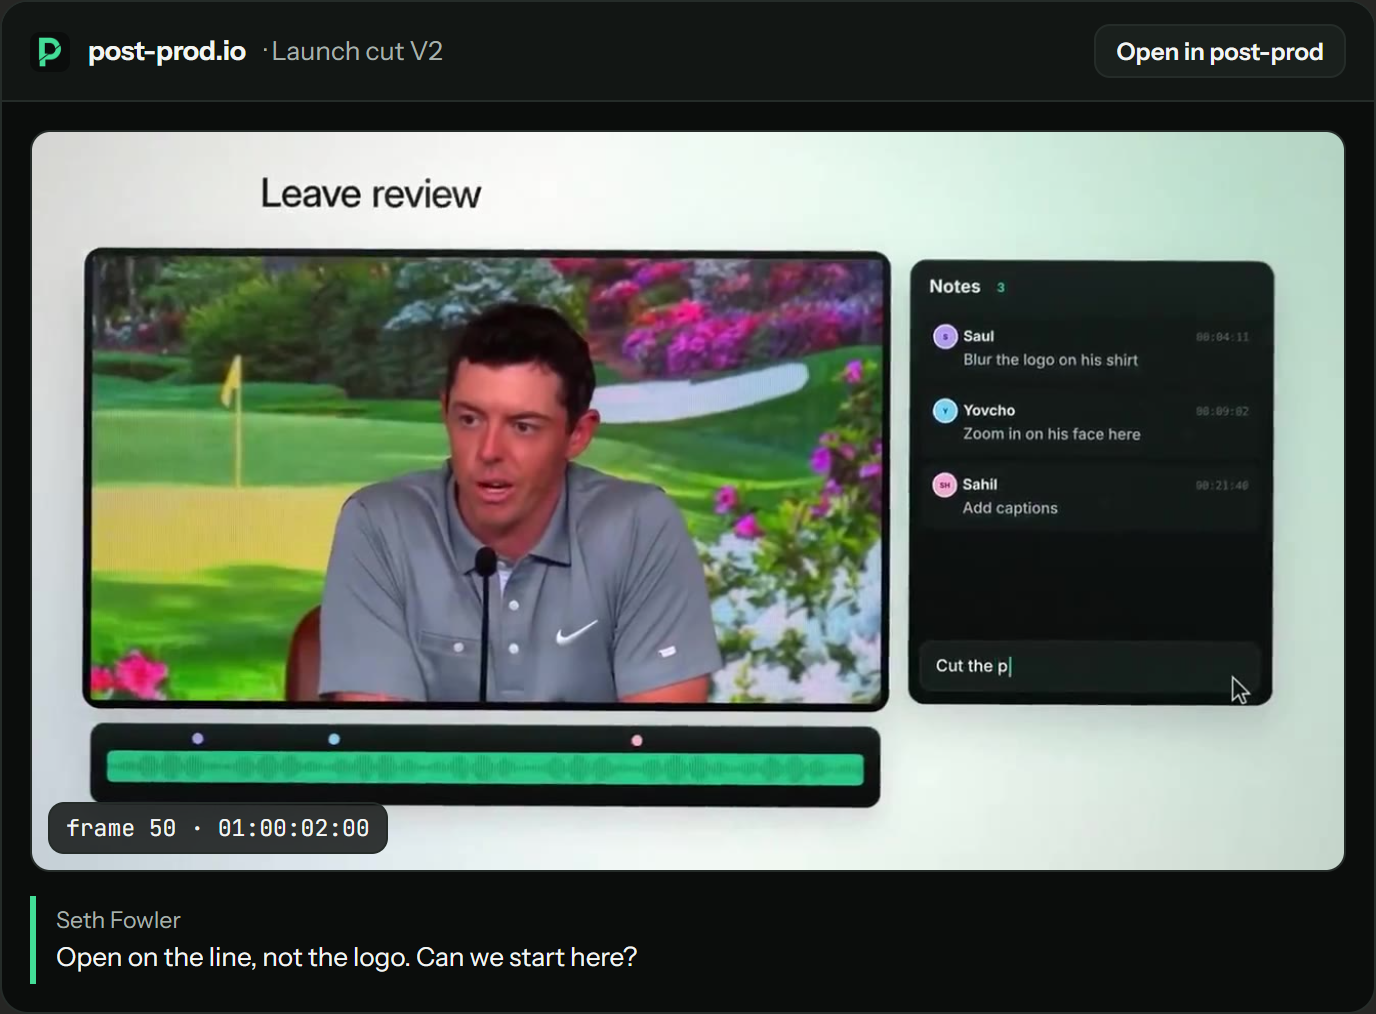Click the 'Leave review' heading
The image size is (1376, 1014).
pyautogui.click(x=371, y=194)
